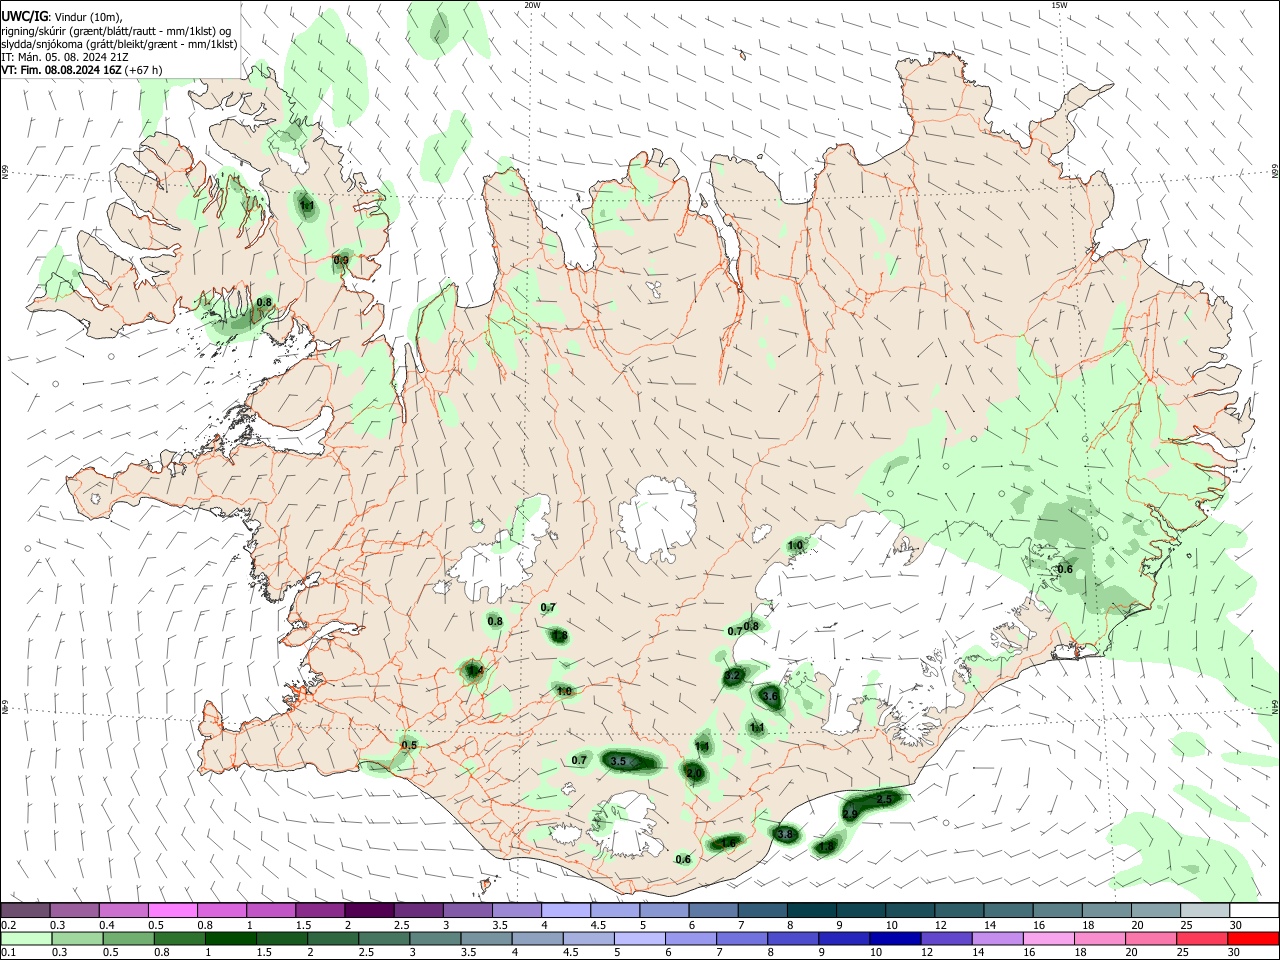Click the pale lavender 5–6 rain legend swatch
This screenshot has height=960, width=1280.
pyautogui.click(x=639, y=939)
